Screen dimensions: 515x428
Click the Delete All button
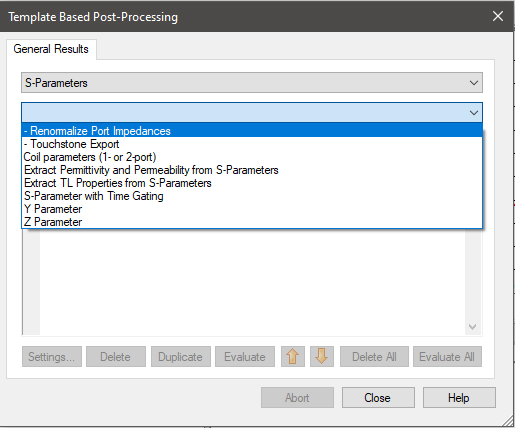coord(374,357)
